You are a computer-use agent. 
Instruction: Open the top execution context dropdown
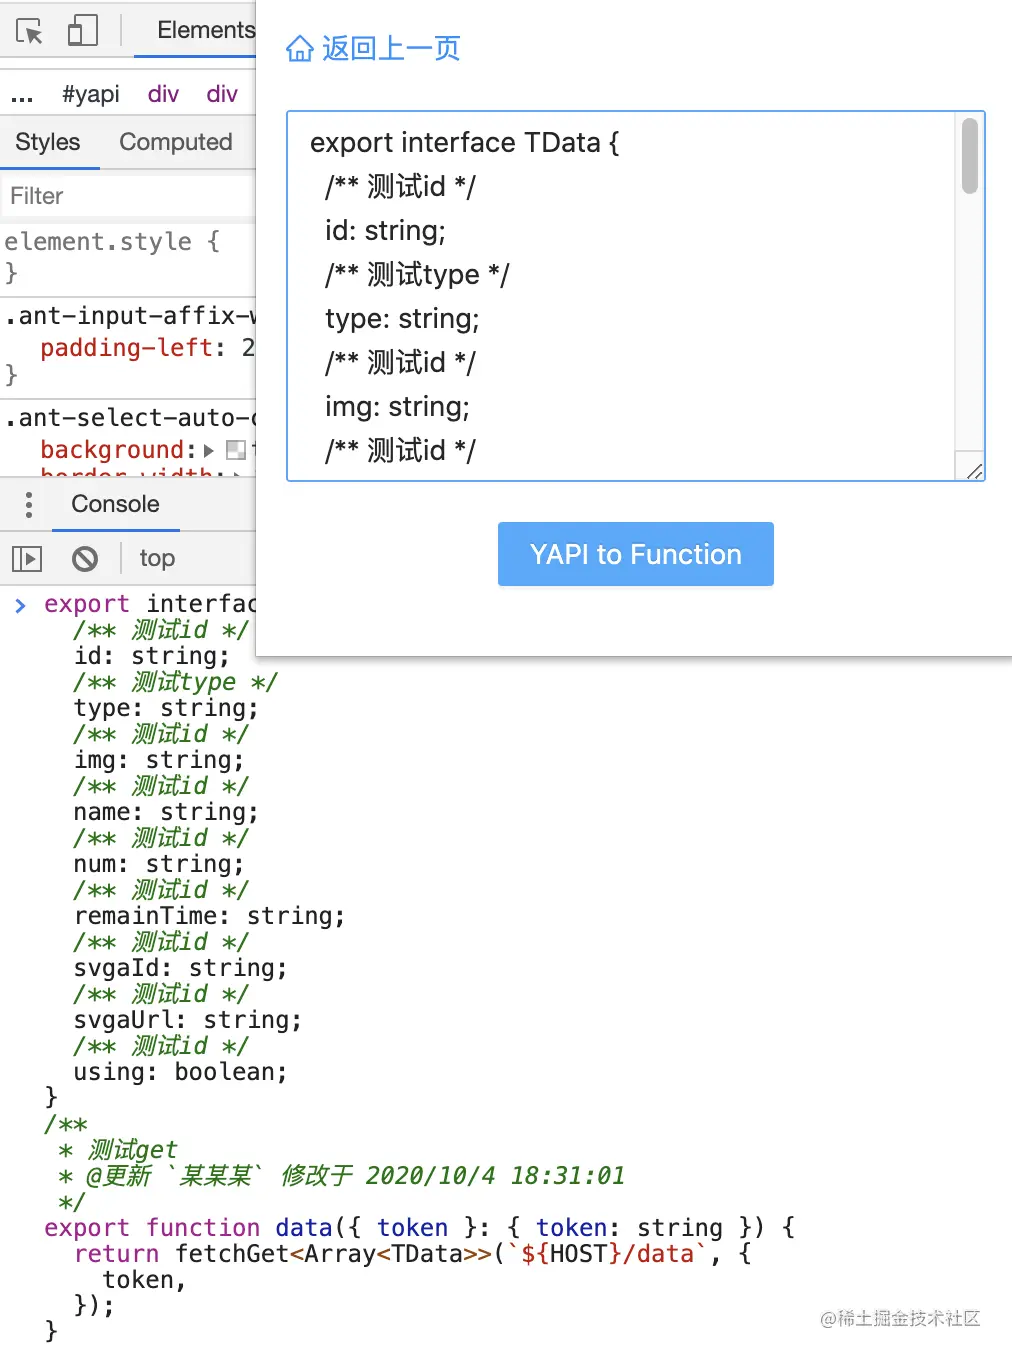pyautogui.click(x=157, y=558)
